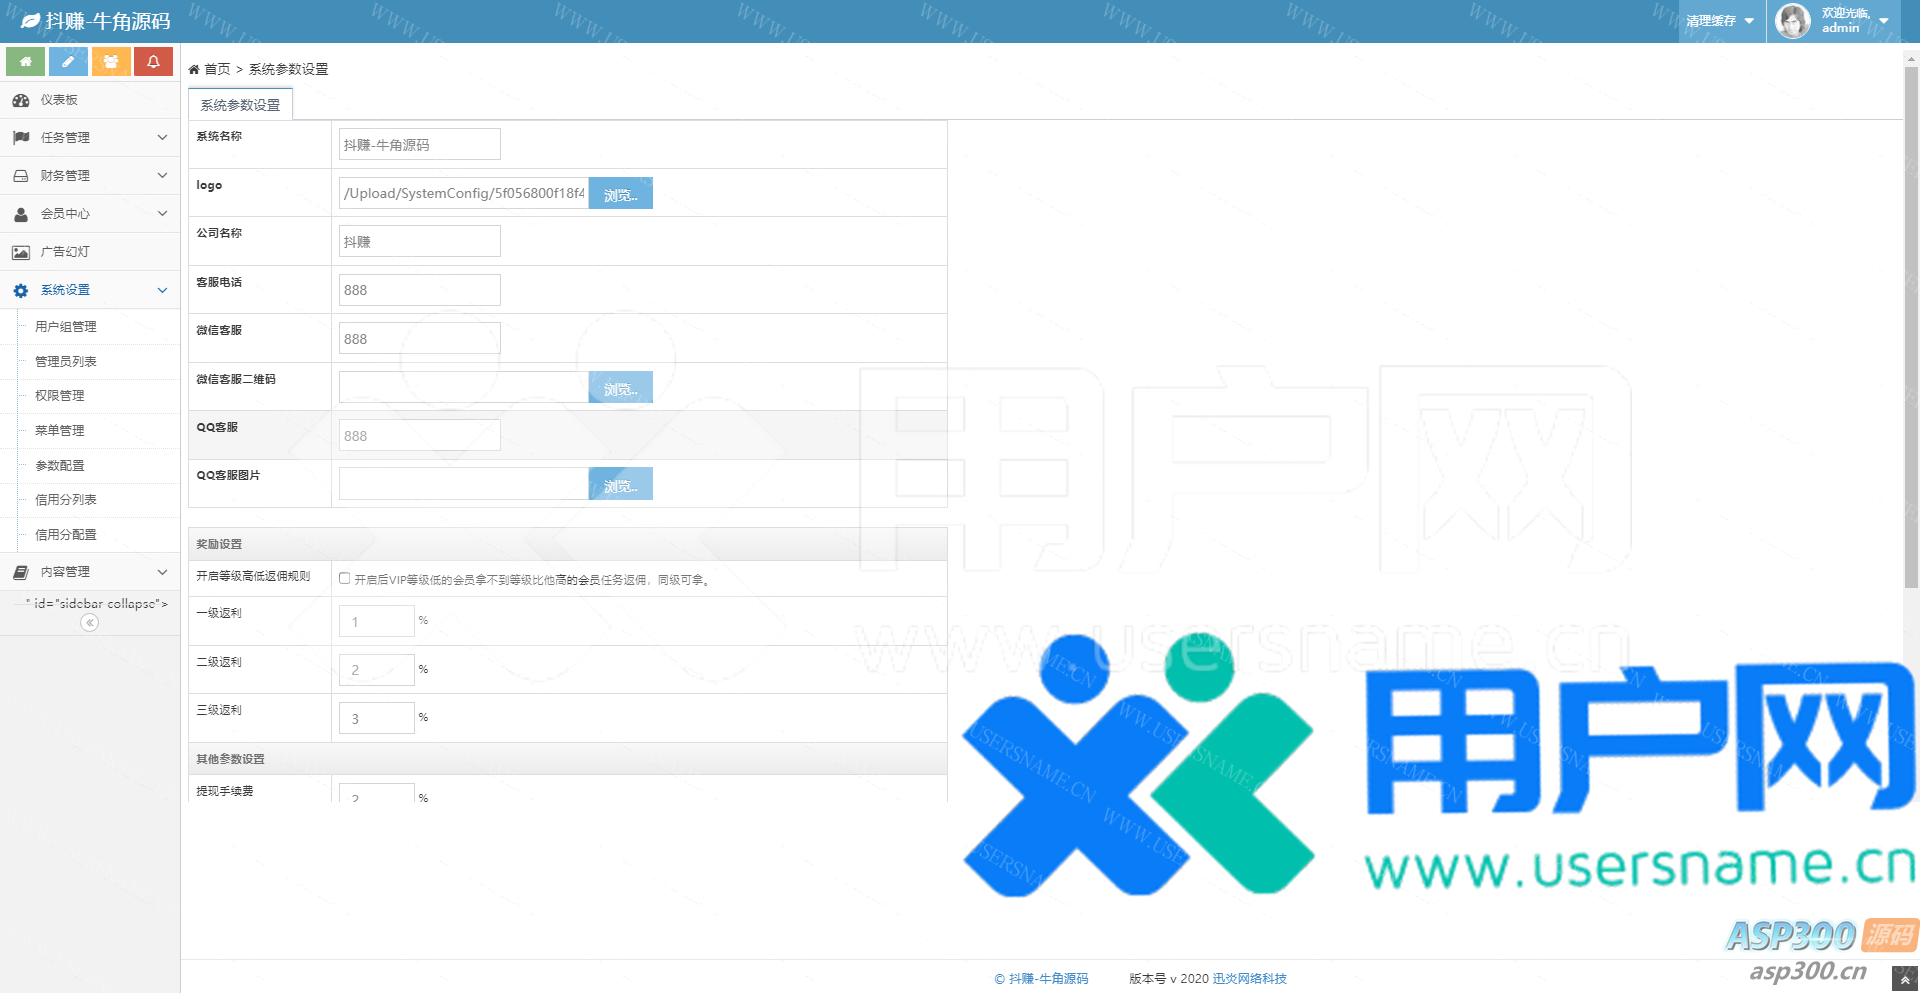Click the 一级返利 percentage field

click(377, 621)
